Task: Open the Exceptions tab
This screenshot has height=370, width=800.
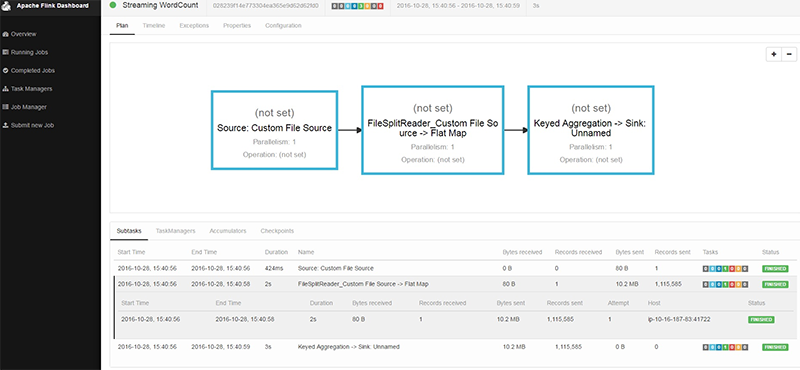Action: point(194,26)
